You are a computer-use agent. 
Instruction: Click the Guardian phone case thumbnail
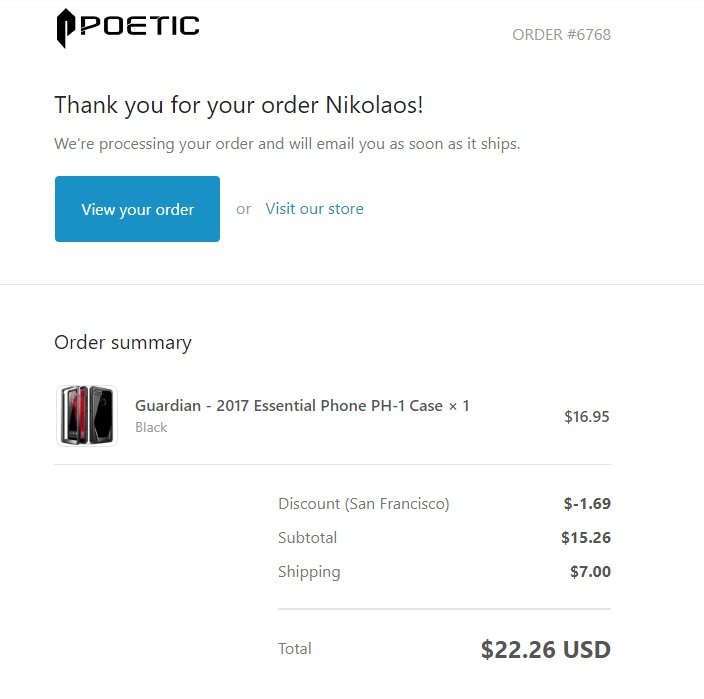(87, 416)
